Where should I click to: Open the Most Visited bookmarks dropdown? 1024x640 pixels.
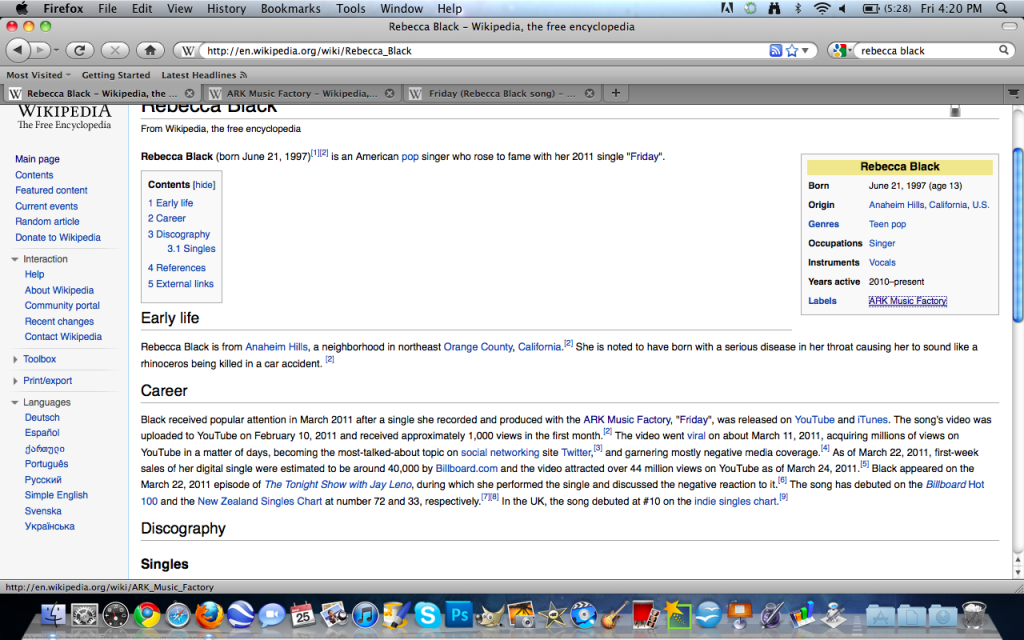(39, 75)
